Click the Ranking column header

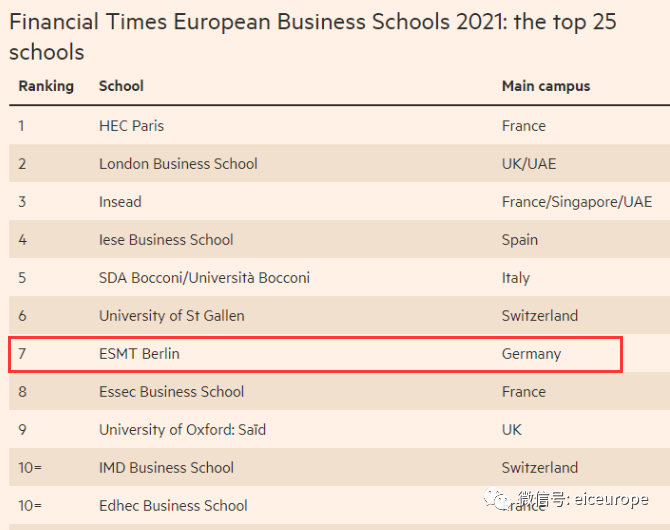coord(46,86)
